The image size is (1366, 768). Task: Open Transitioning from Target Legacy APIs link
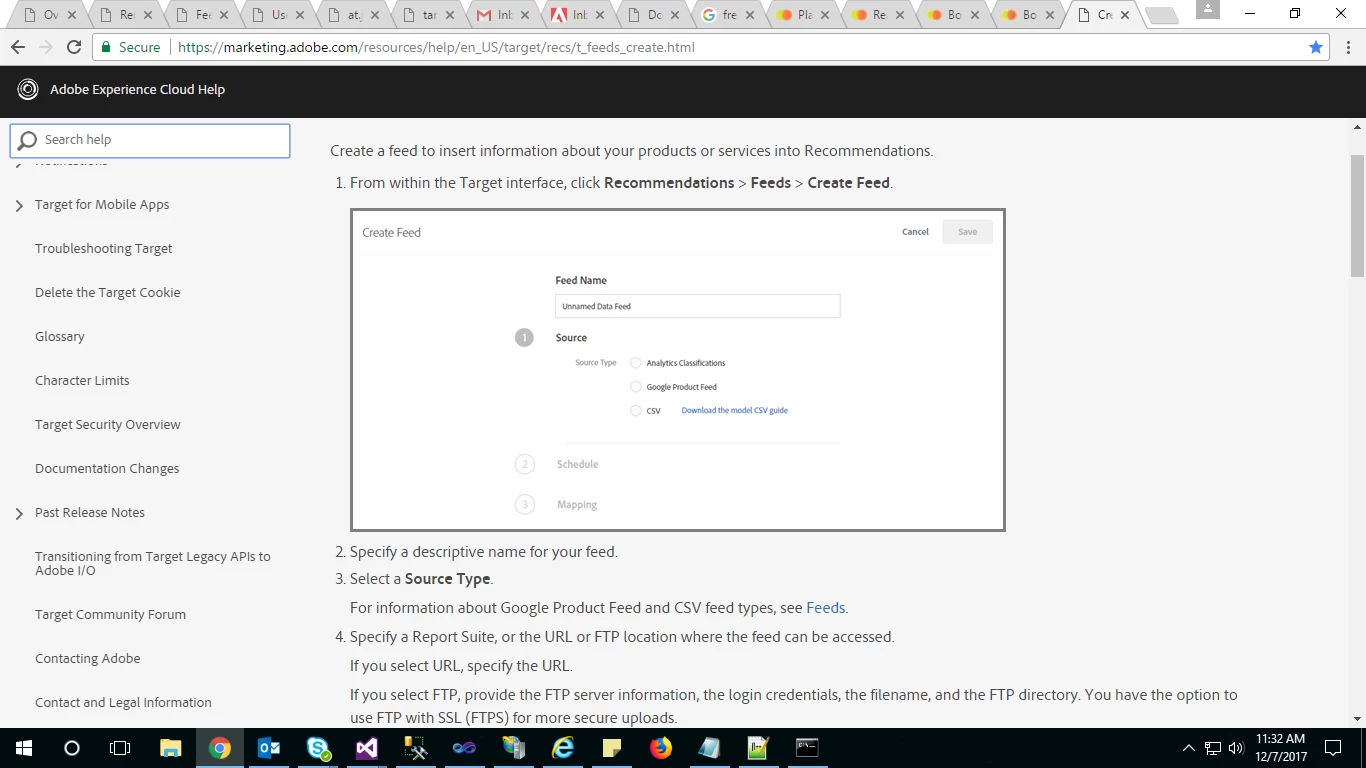tap(152, 563)
